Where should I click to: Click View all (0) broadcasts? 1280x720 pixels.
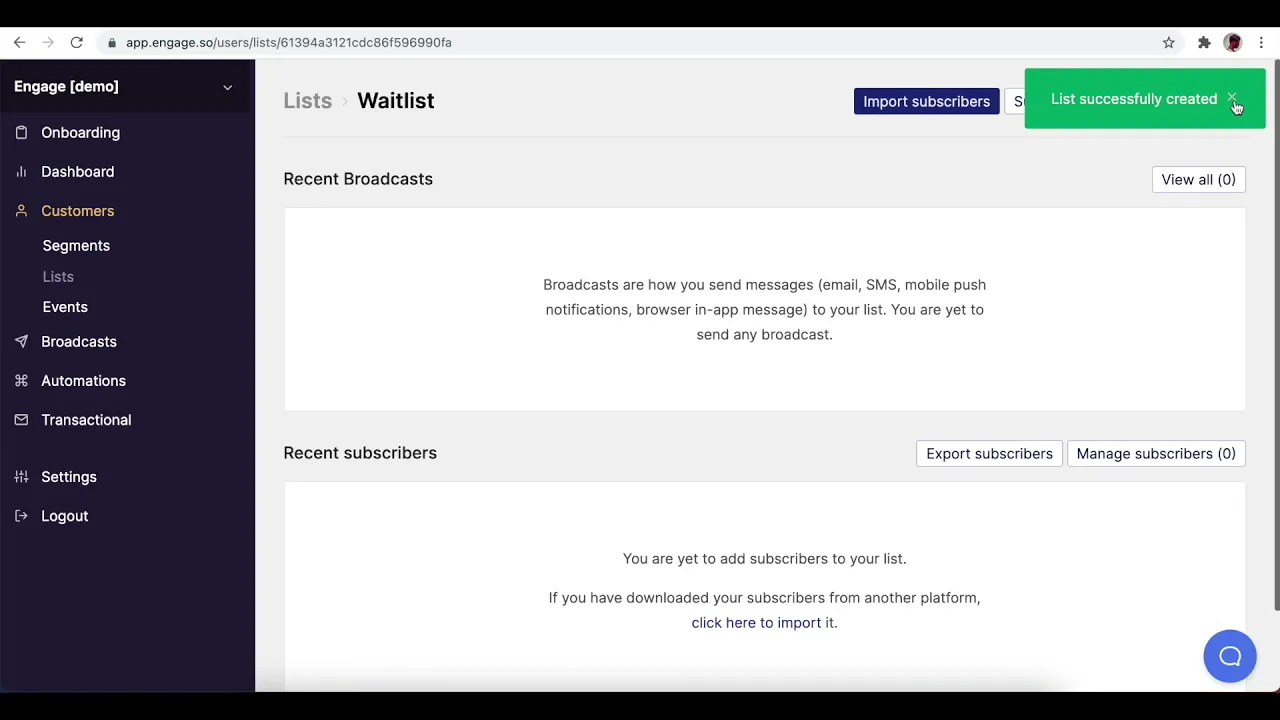tap(1198, 180)
